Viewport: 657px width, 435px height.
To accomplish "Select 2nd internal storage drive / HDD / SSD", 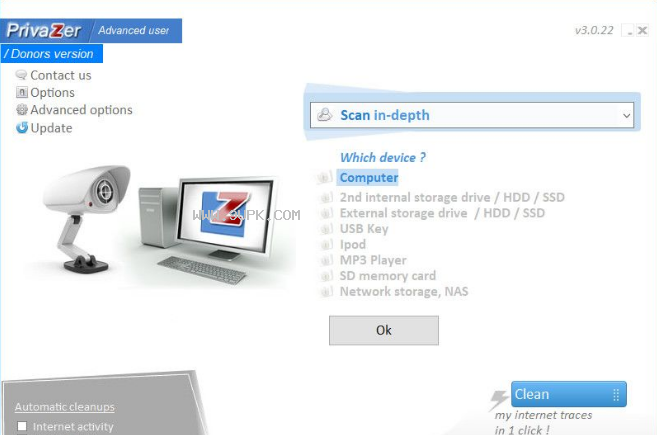I will (452, 197).
